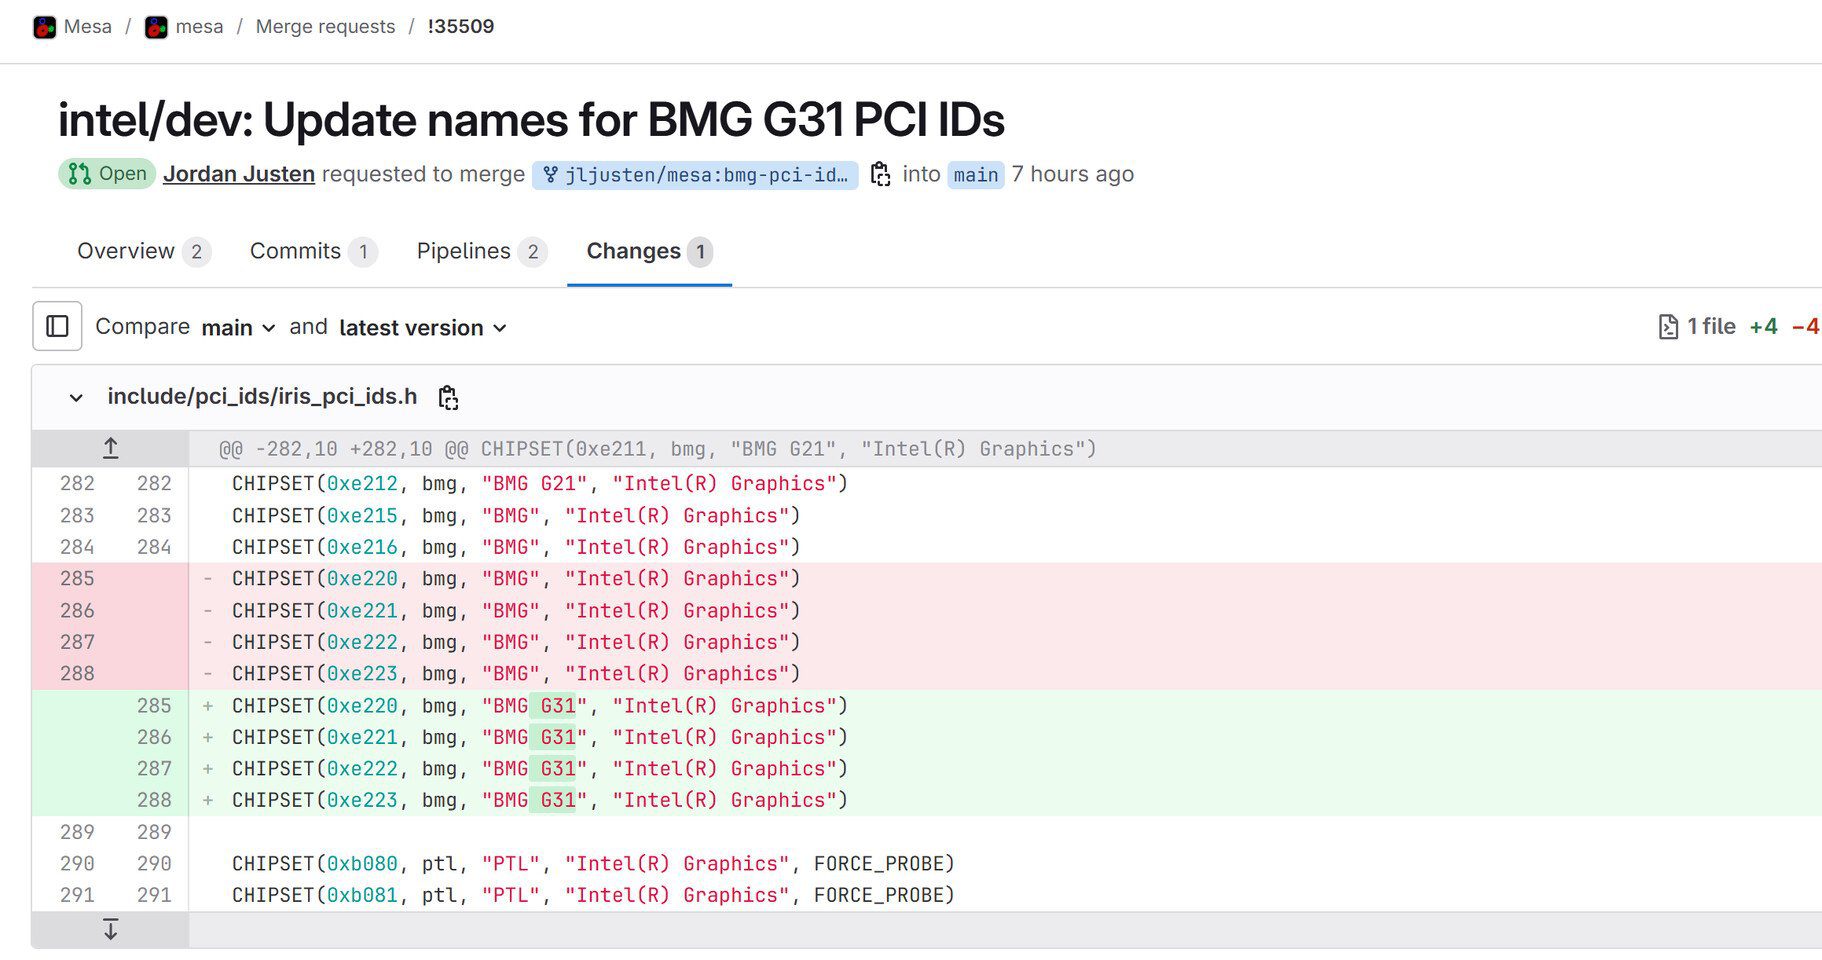Open the Pipelines tab
The image size is (1822, 960).
click(x=463, y=251)
